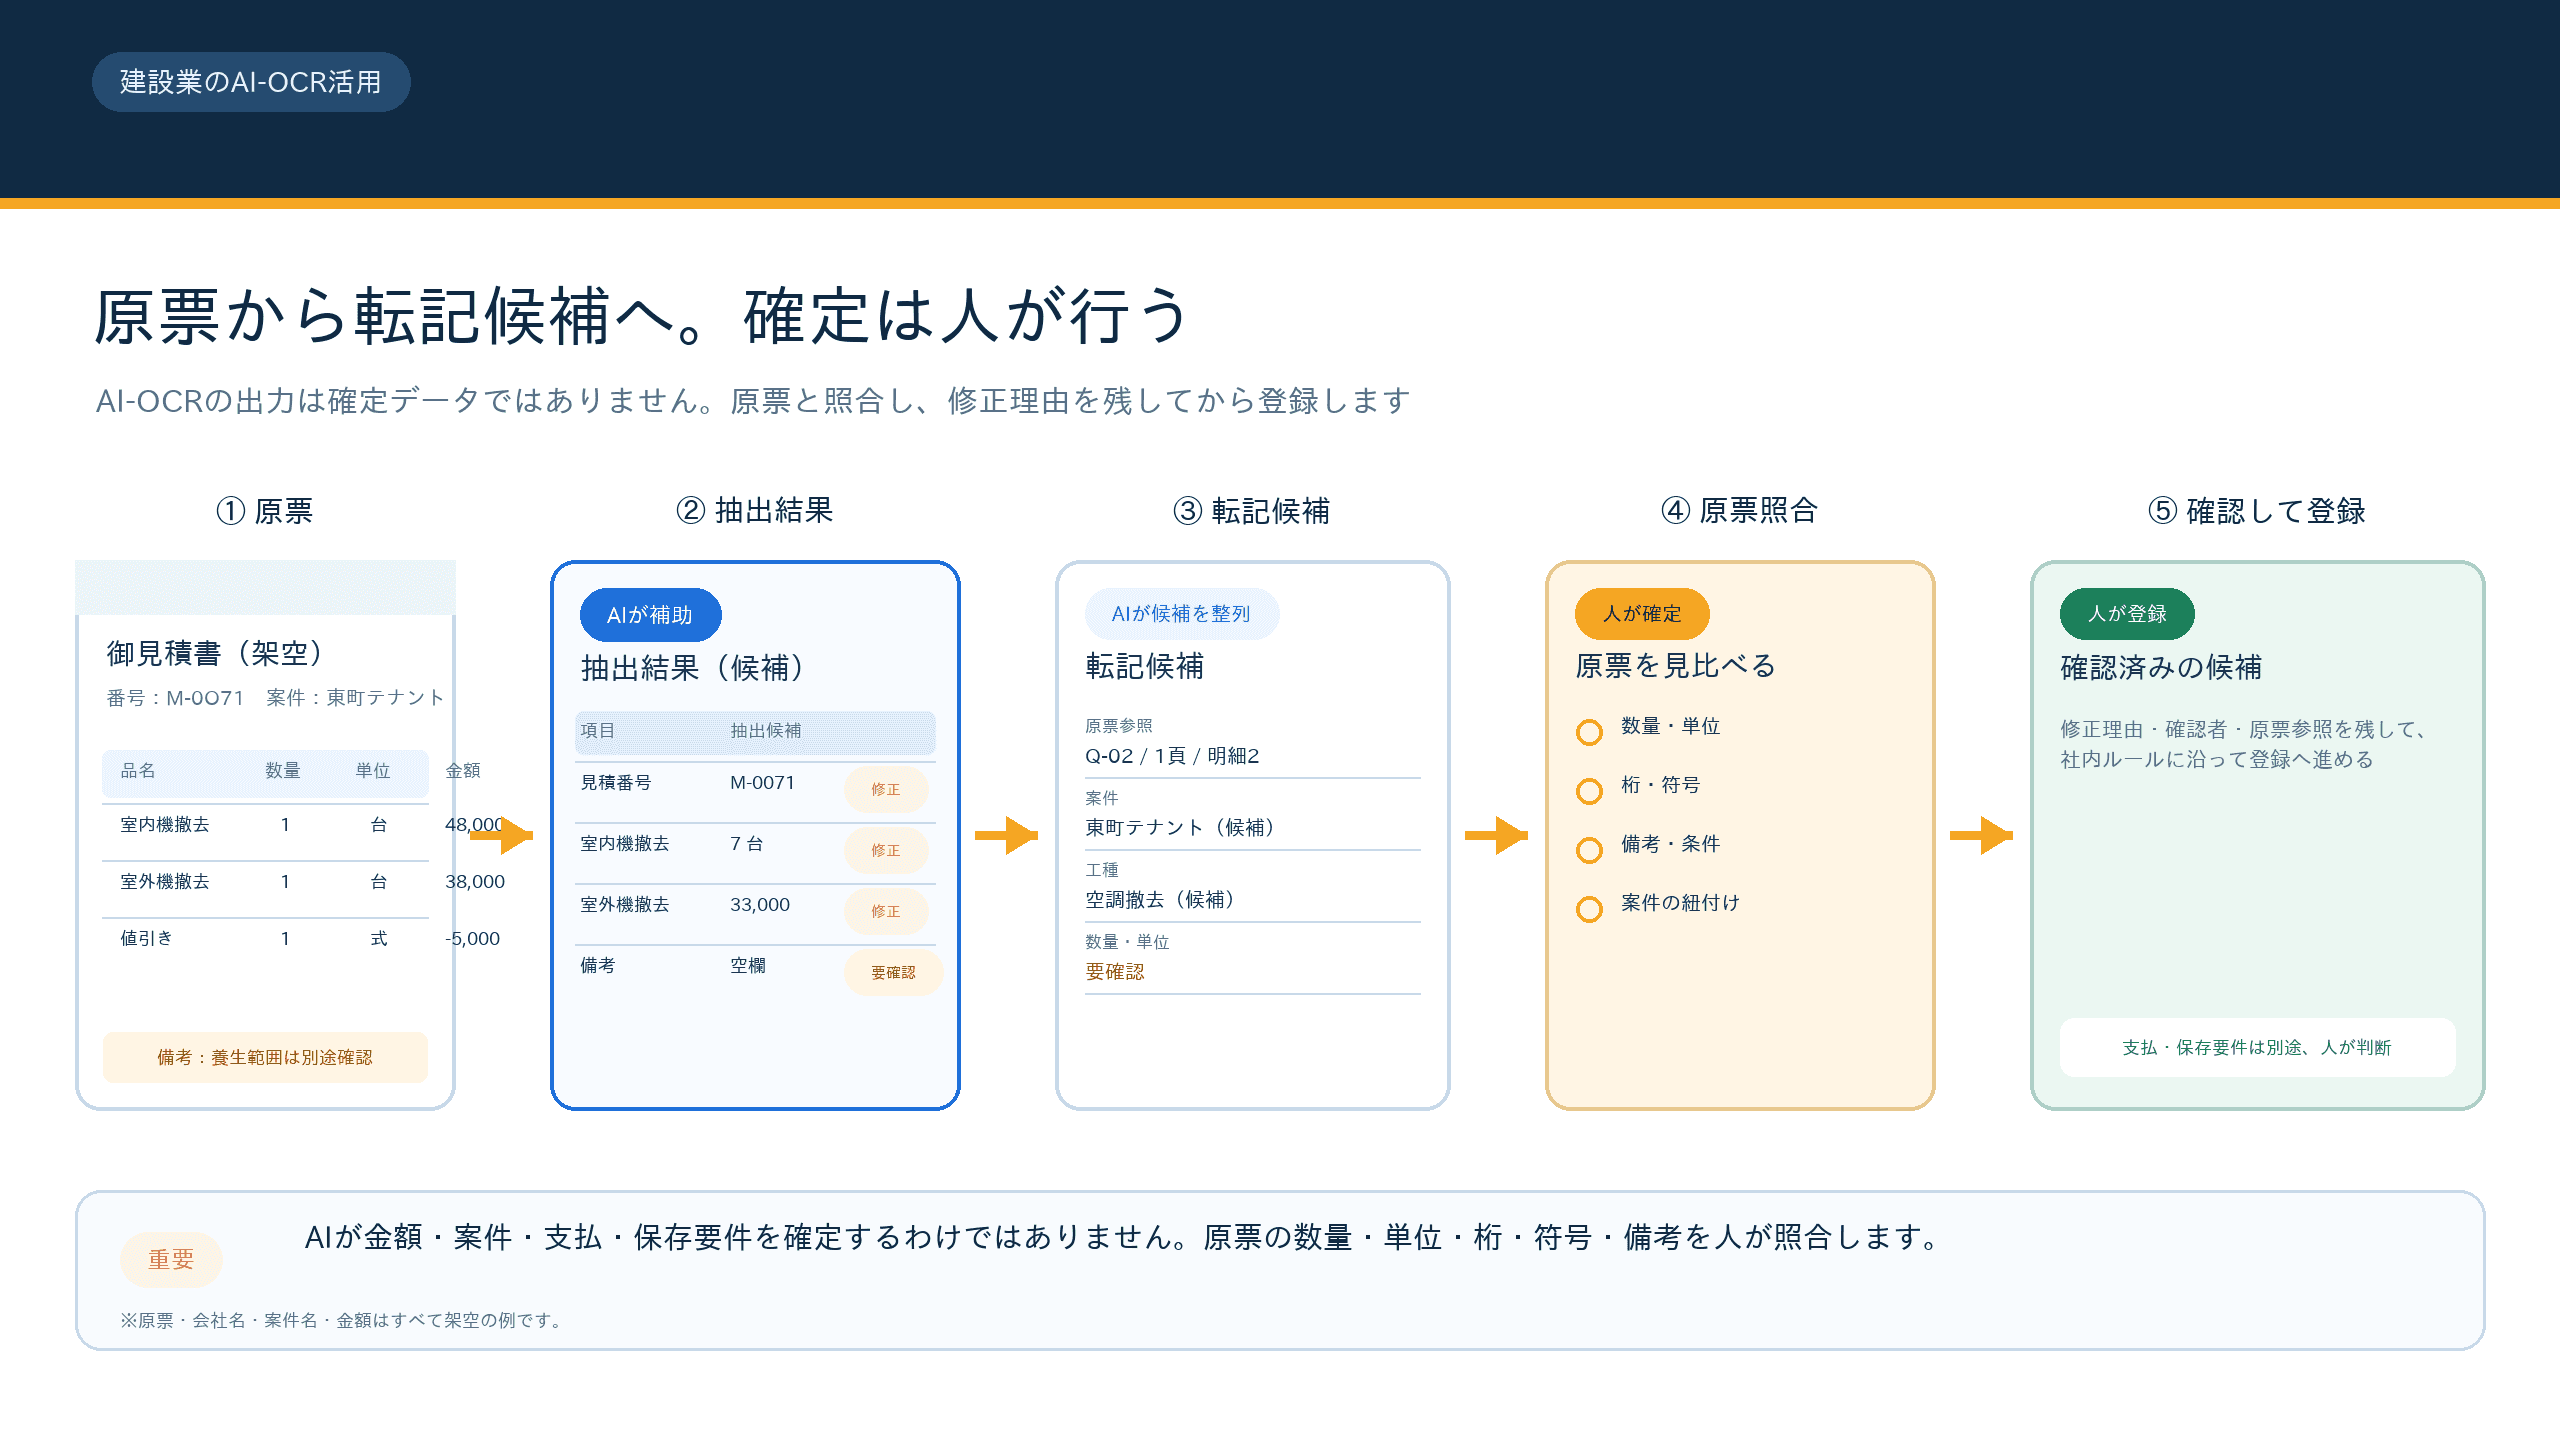This screenshot has width=2560, height=1440.
Task: Click the -5,000 discount amount
Action: 473,938
